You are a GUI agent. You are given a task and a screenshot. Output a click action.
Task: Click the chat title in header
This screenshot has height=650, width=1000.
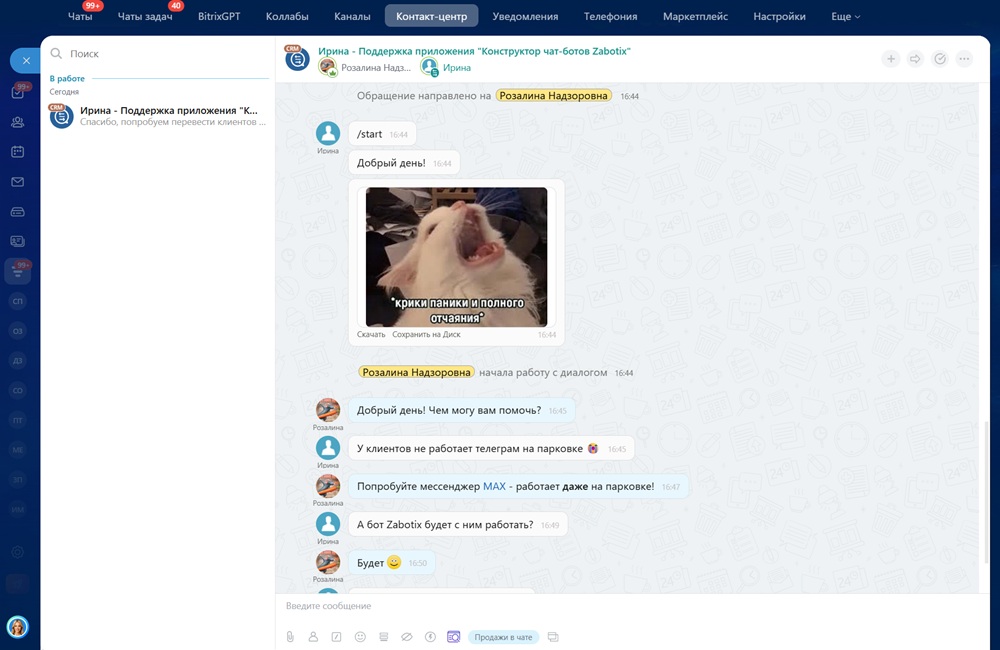click(x=474, y=51)
